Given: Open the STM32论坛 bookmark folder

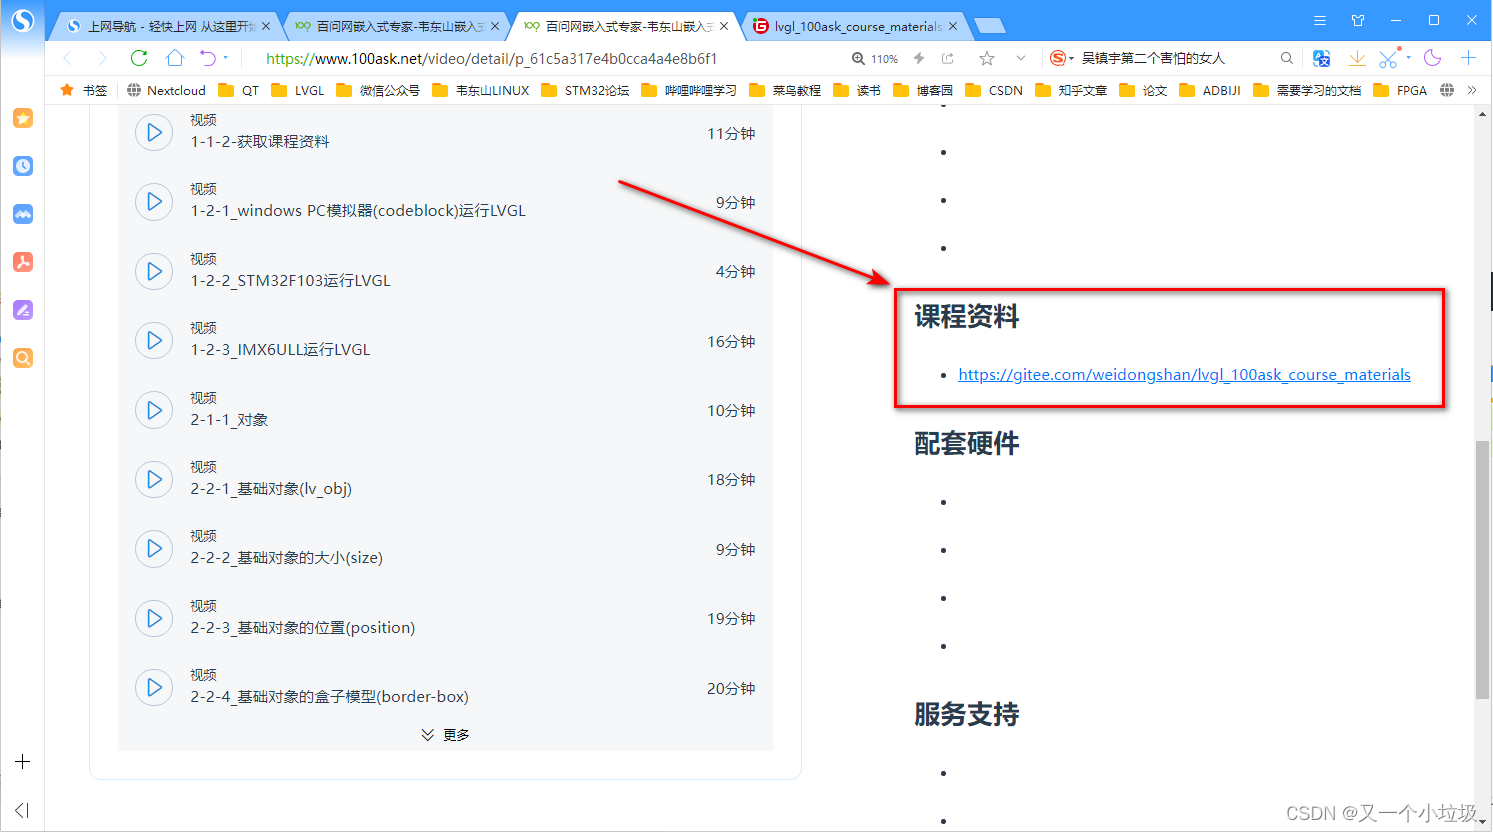Looking at the screenshot, I should click(585, 90).
